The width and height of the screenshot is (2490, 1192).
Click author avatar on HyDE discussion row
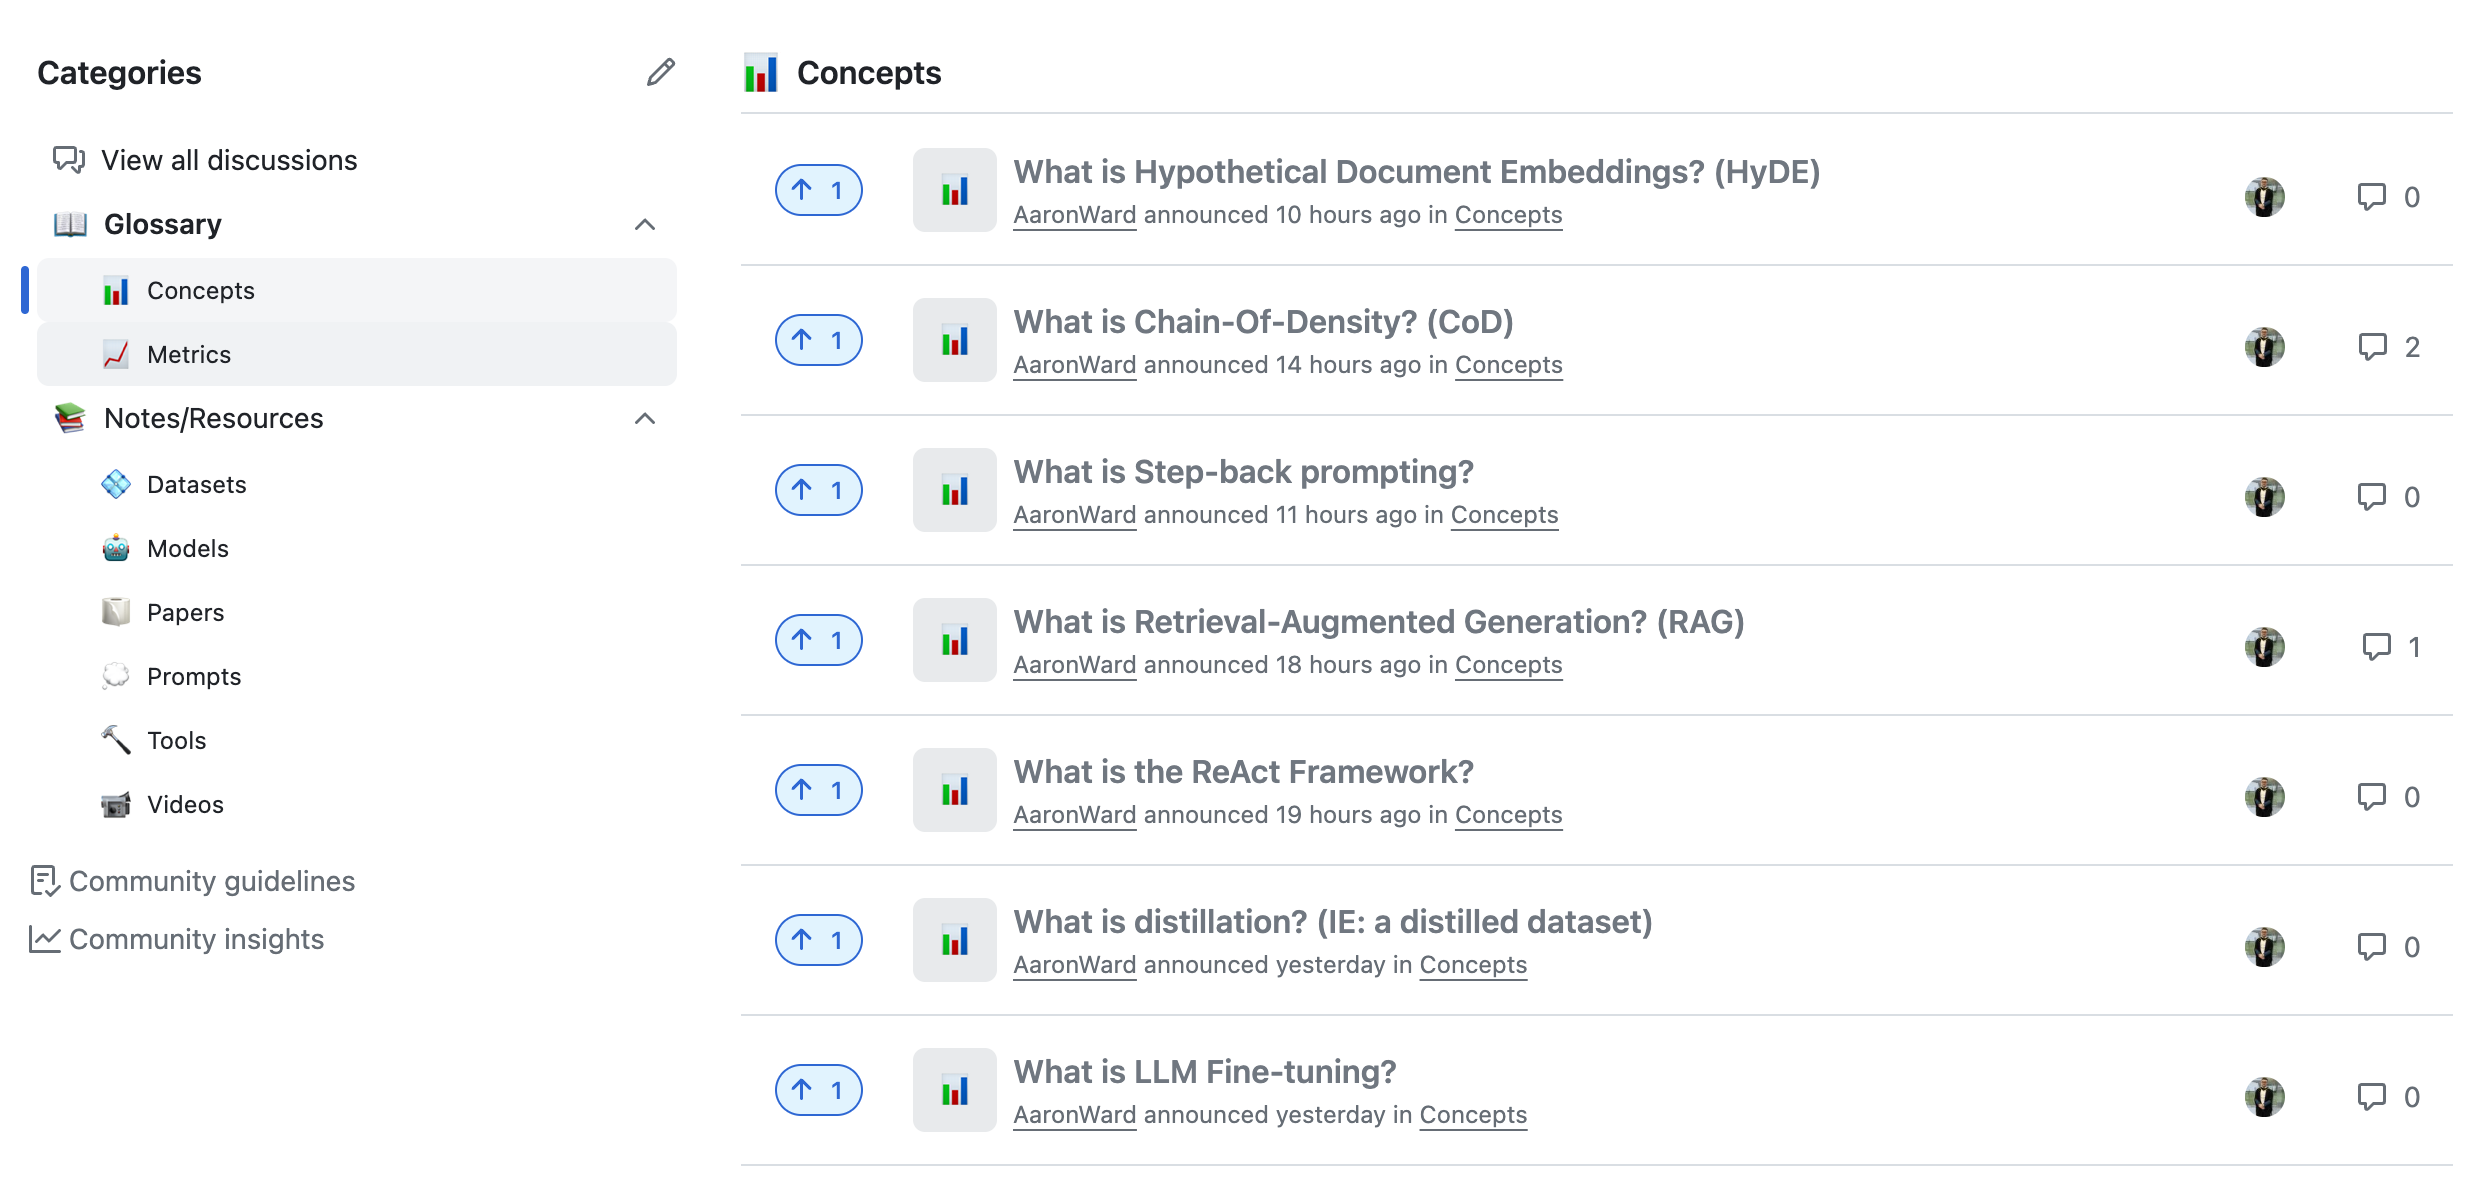(2264, 197)
